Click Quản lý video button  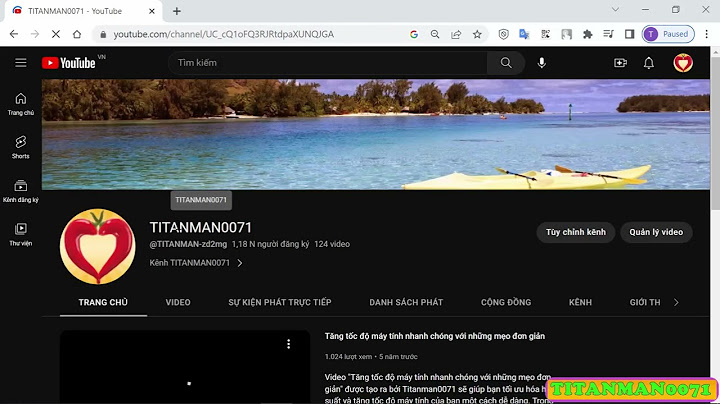[x=656, y=232]
